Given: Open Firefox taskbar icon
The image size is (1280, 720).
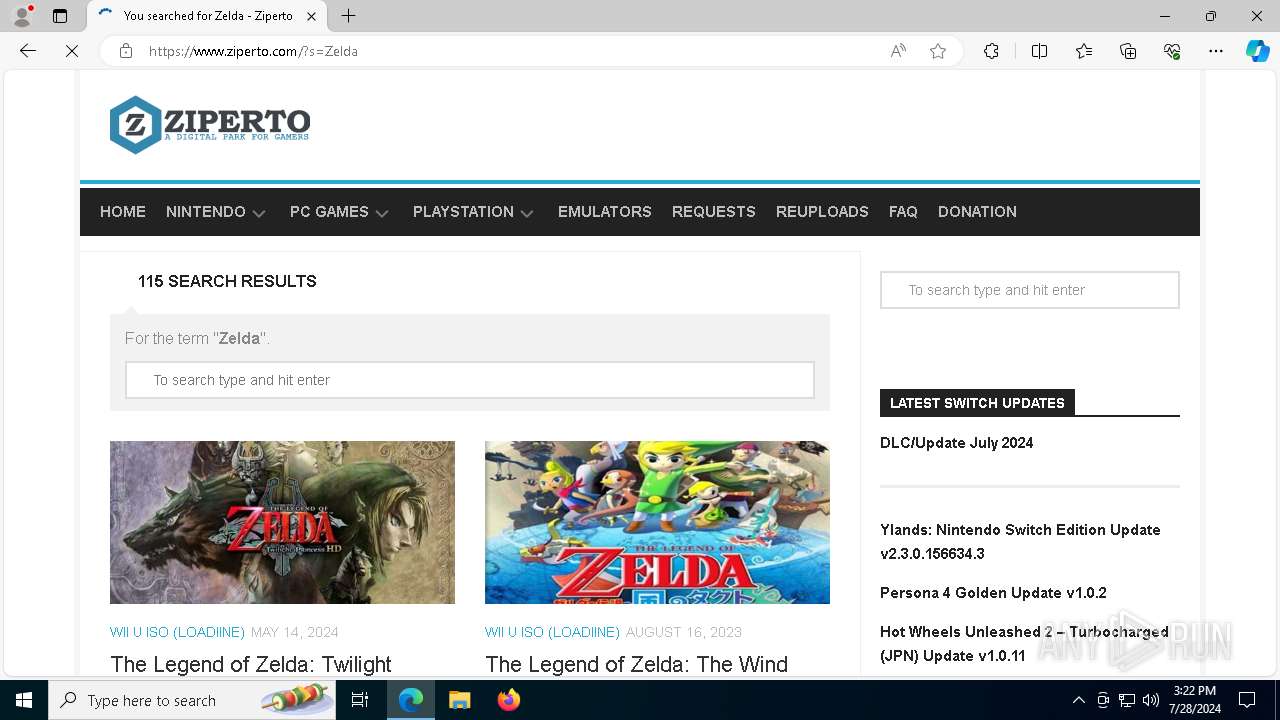Looking at the screenshot, I should 508,700.
